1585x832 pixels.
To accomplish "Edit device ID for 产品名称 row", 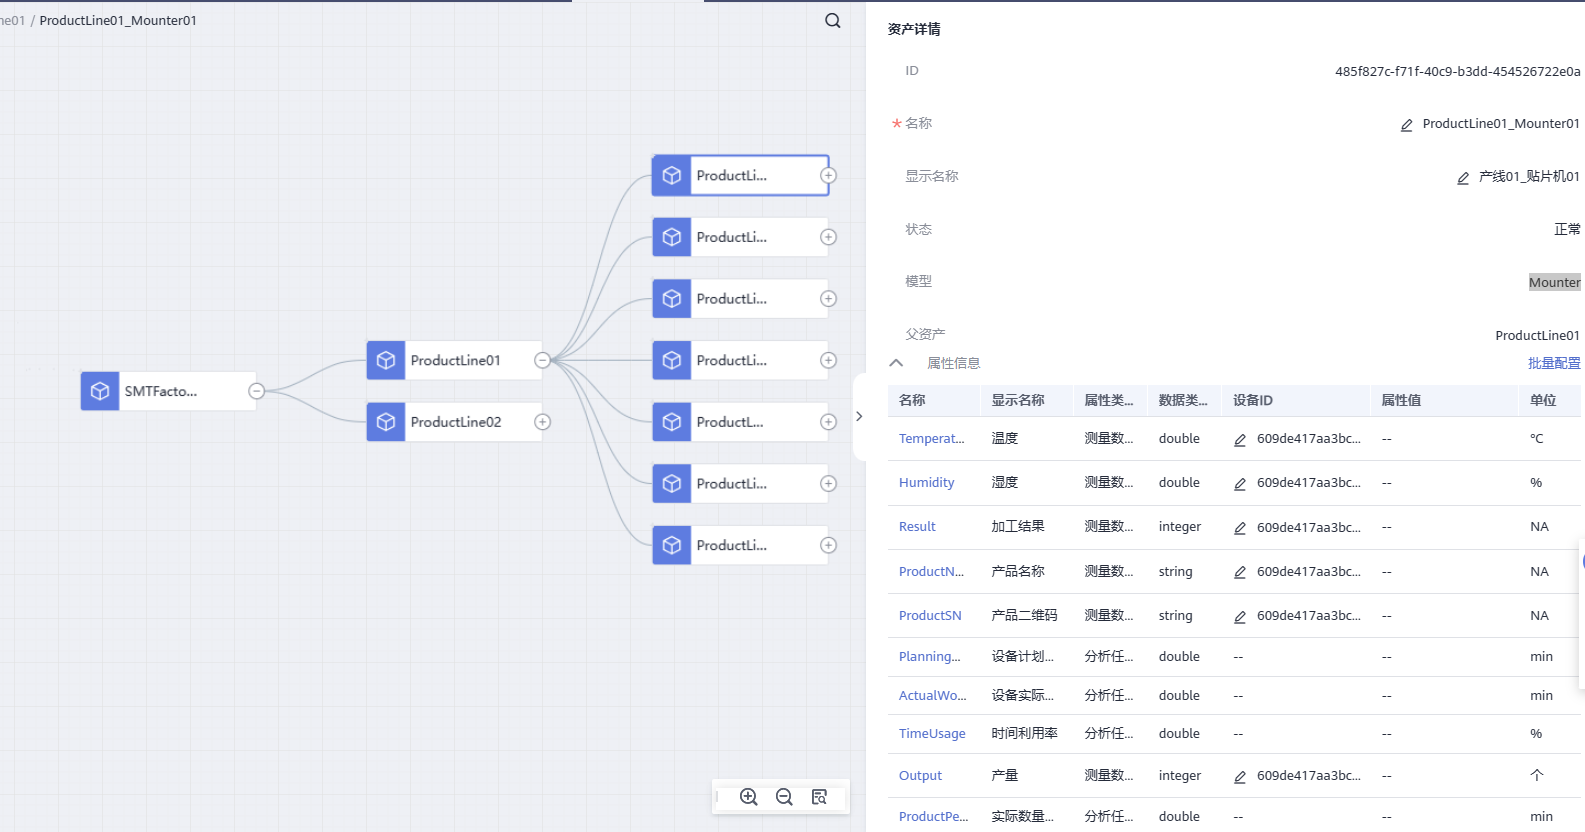I will [1240, 573].
